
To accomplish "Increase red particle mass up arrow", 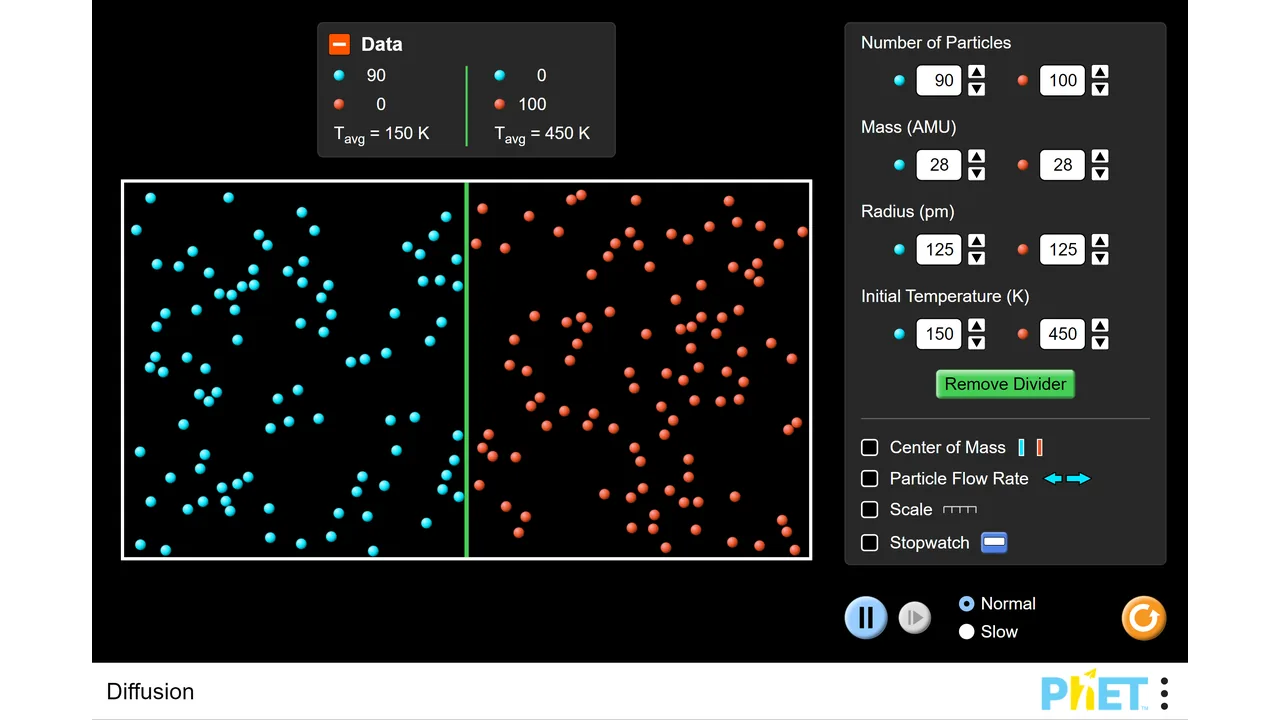I will tap(1100, 156).
